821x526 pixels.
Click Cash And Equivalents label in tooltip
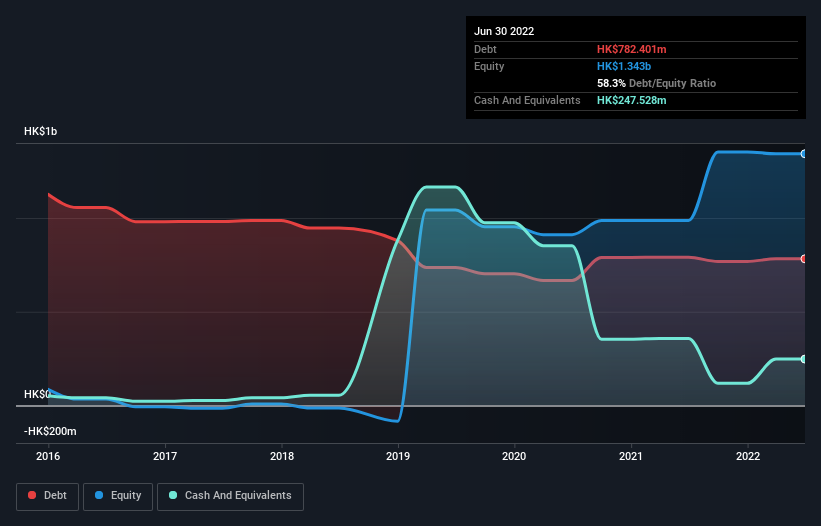(x=527, y=100)
